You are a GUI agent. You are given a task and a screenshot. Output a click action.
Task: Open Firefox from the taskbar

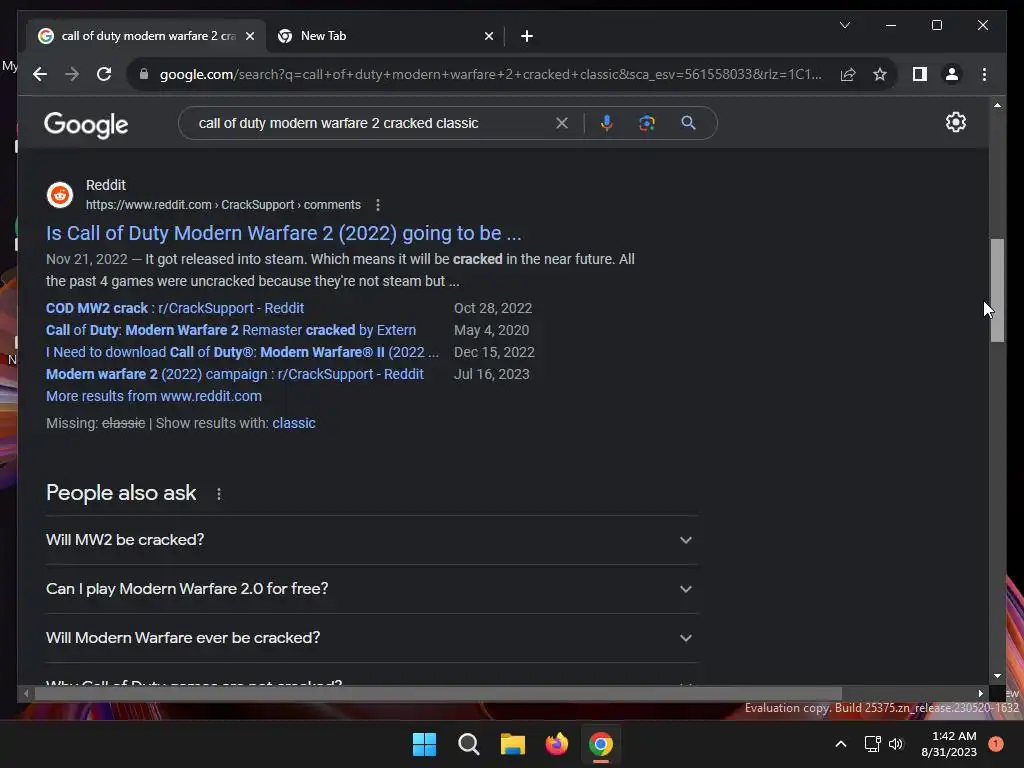[556, 744]
